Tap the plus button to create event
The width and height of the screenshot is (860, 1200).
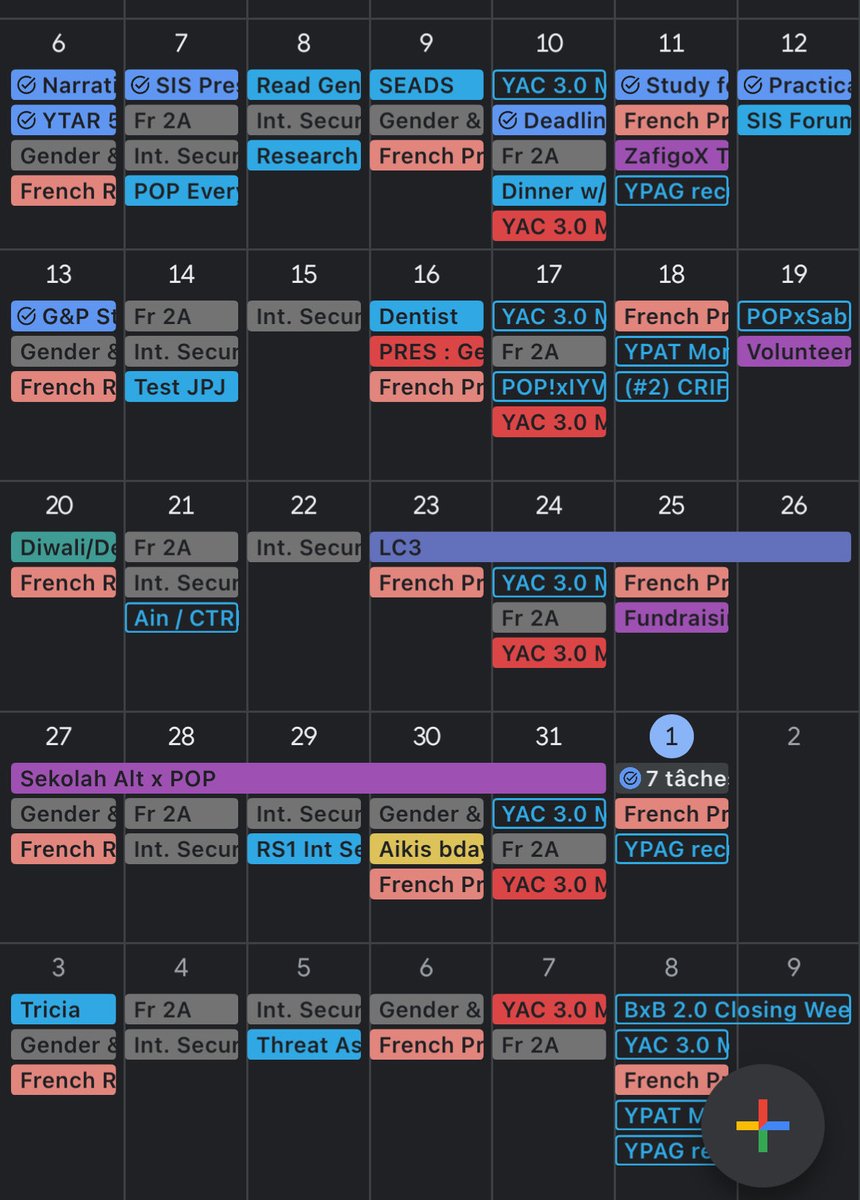tap(763, 1125)
